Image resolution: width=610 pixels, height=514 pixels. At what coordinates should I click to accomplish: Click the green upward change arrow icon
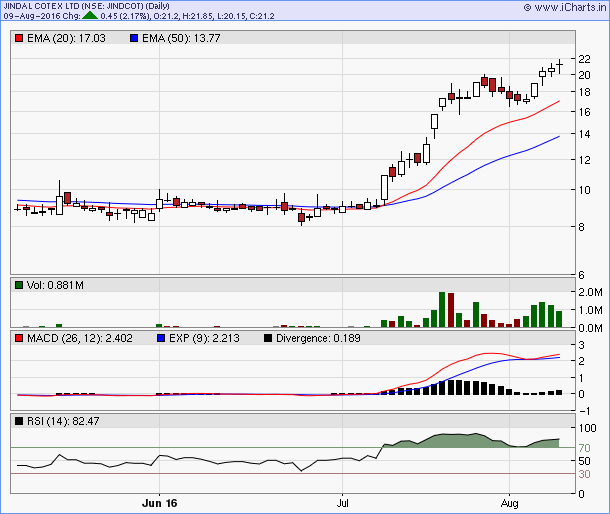click(90, 16)
